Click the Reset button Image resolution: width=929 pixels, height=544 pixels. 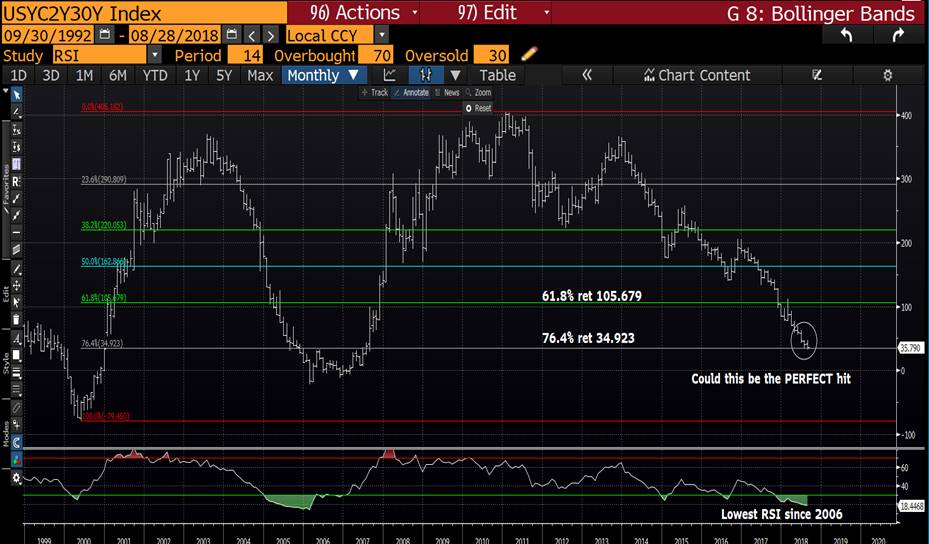[x=478, y=108]
